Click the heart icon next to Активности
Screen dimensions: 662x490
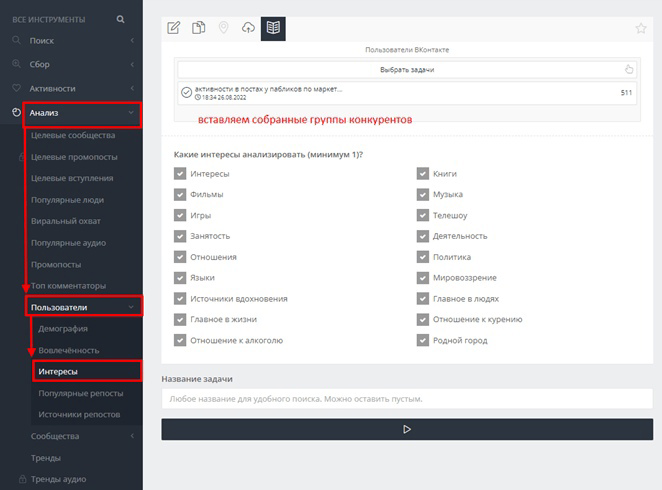coord(16,88)
